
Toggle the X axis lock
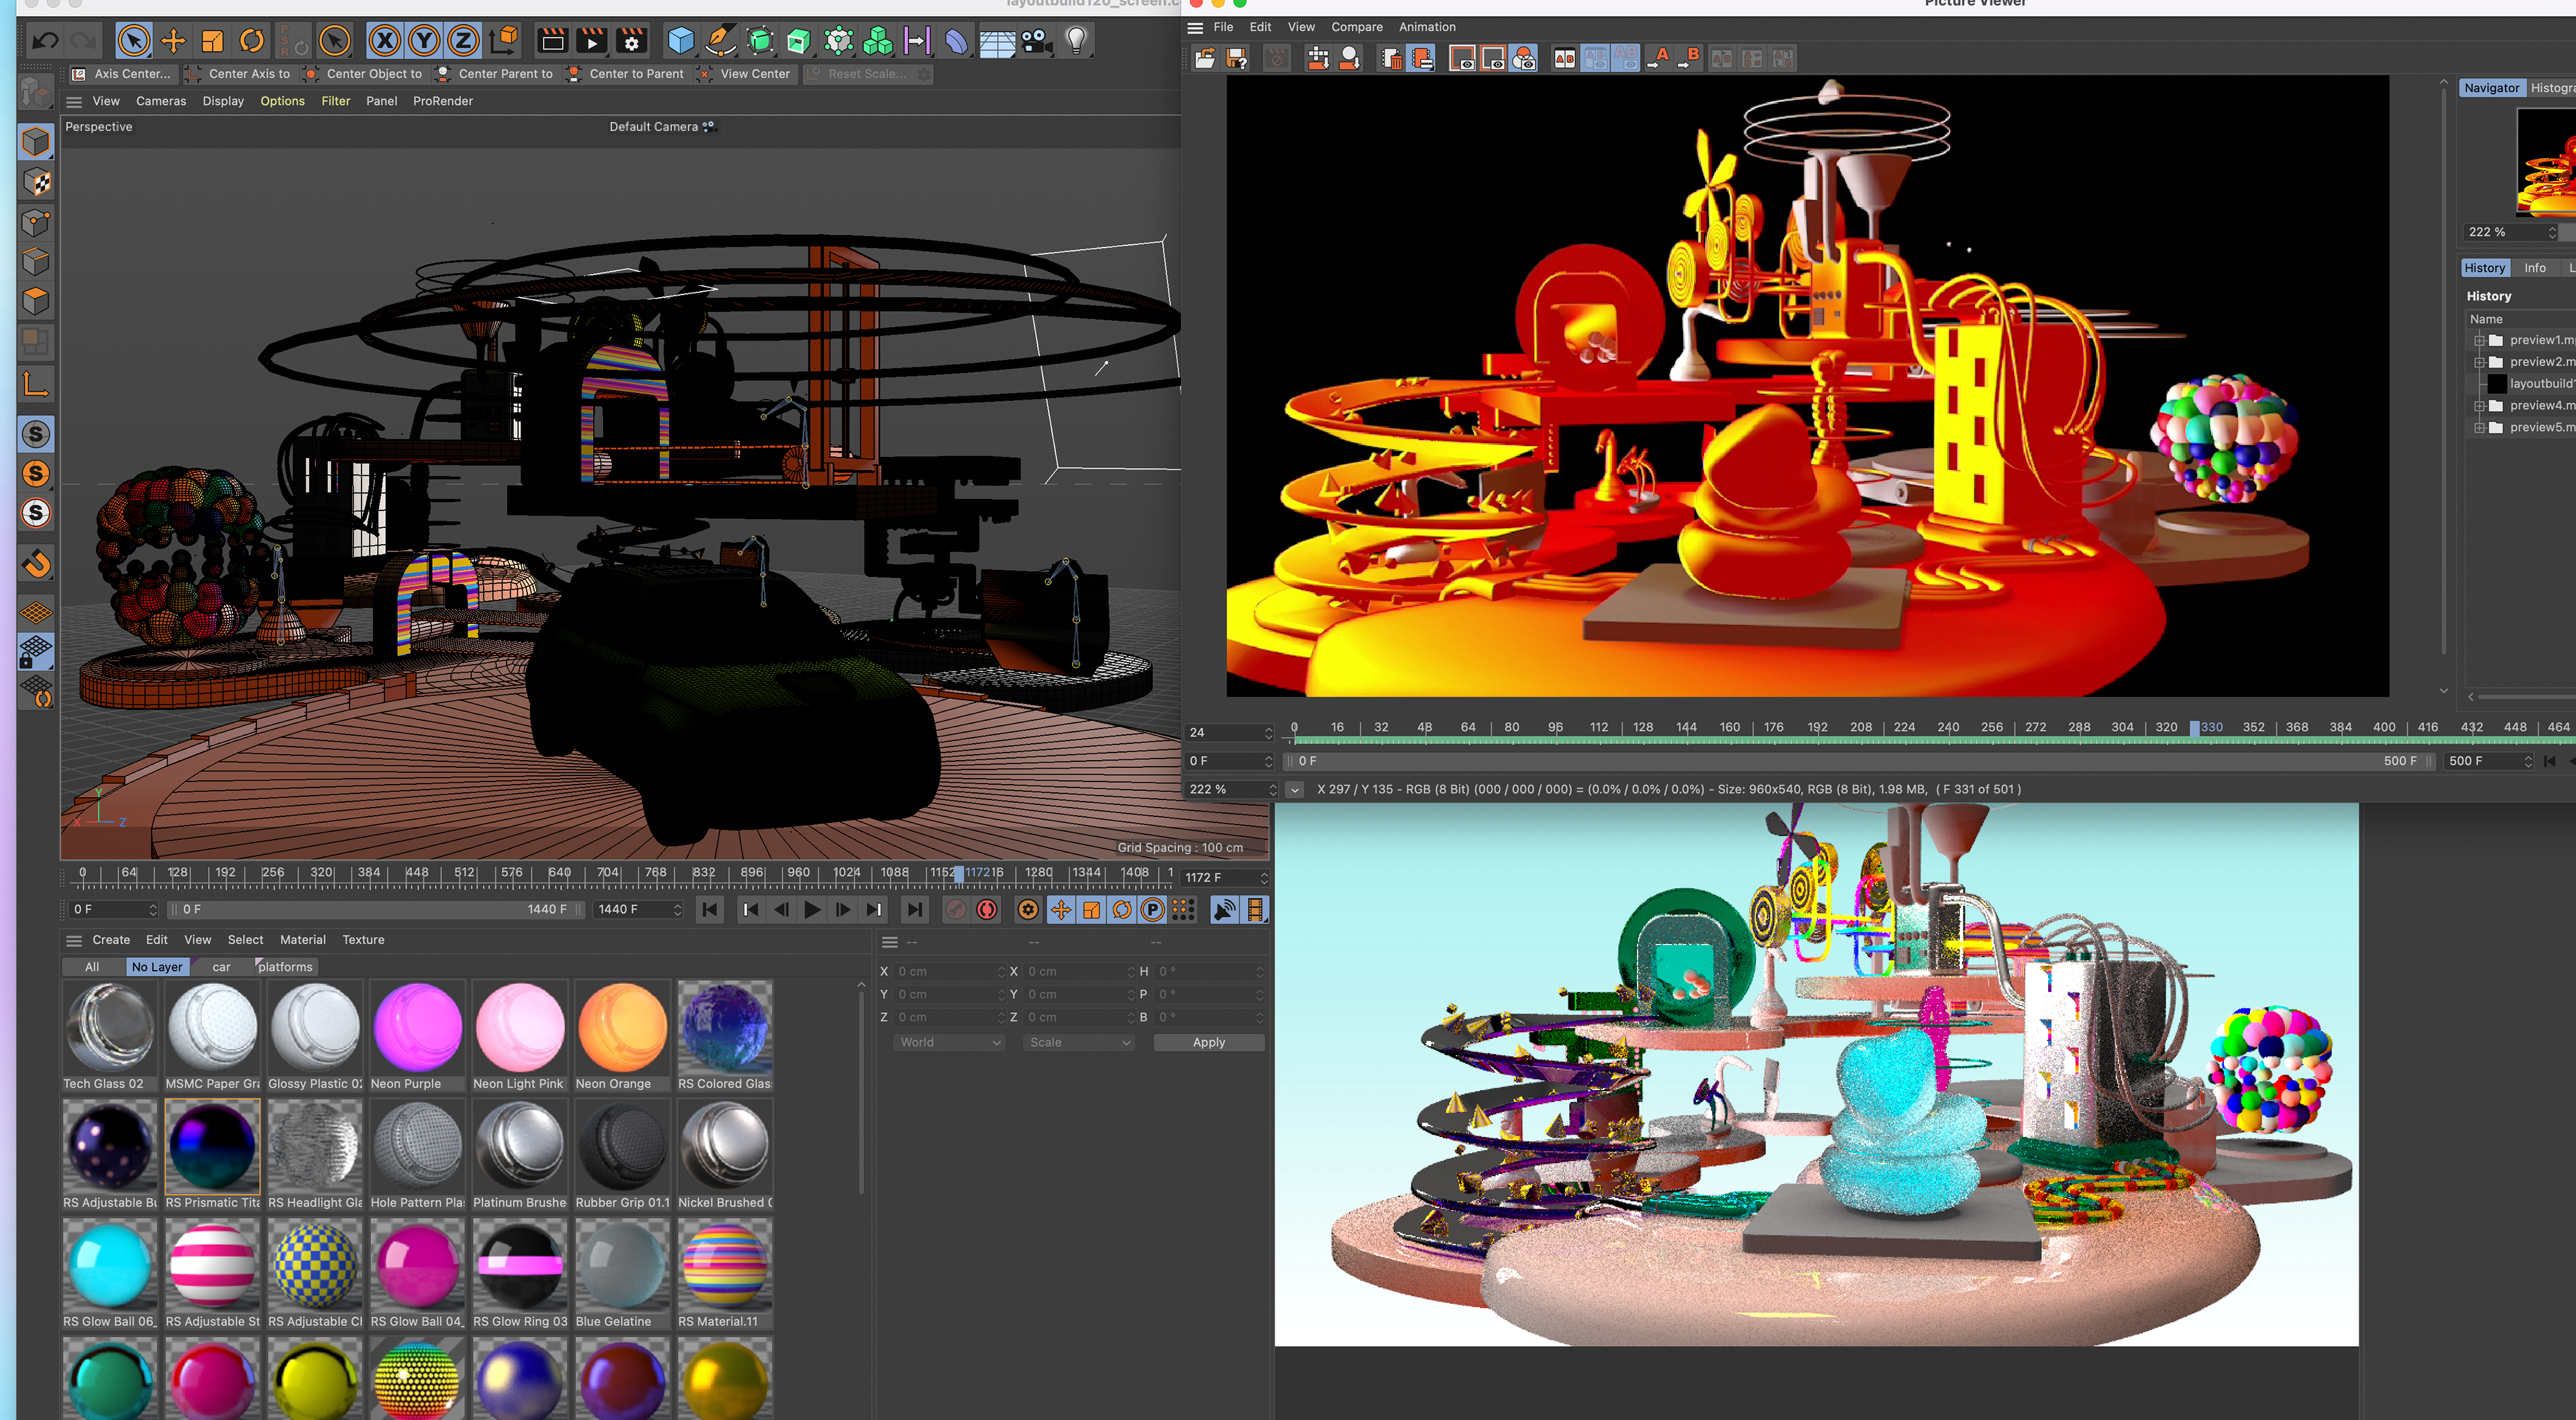(384, 41)
